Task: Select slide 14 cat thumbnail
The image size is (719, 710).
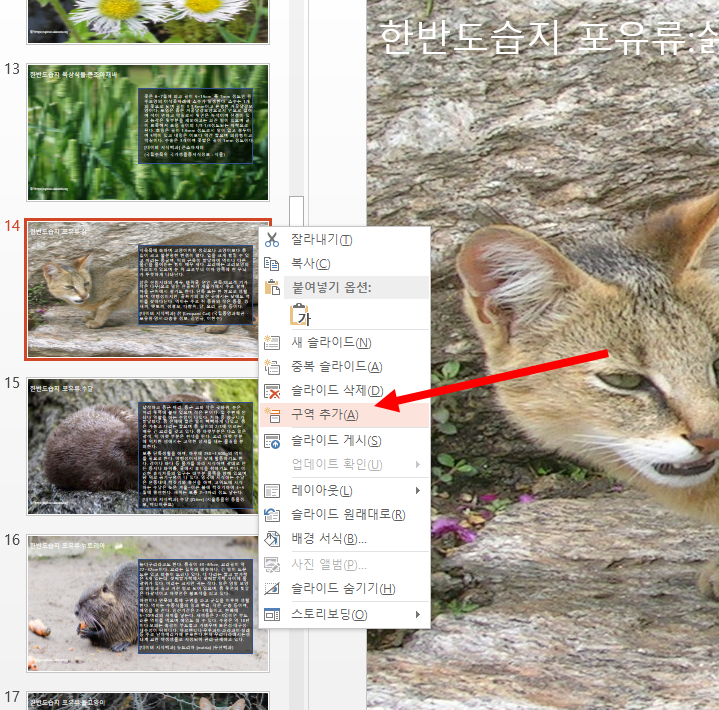Action: click(x=143, y=289)
